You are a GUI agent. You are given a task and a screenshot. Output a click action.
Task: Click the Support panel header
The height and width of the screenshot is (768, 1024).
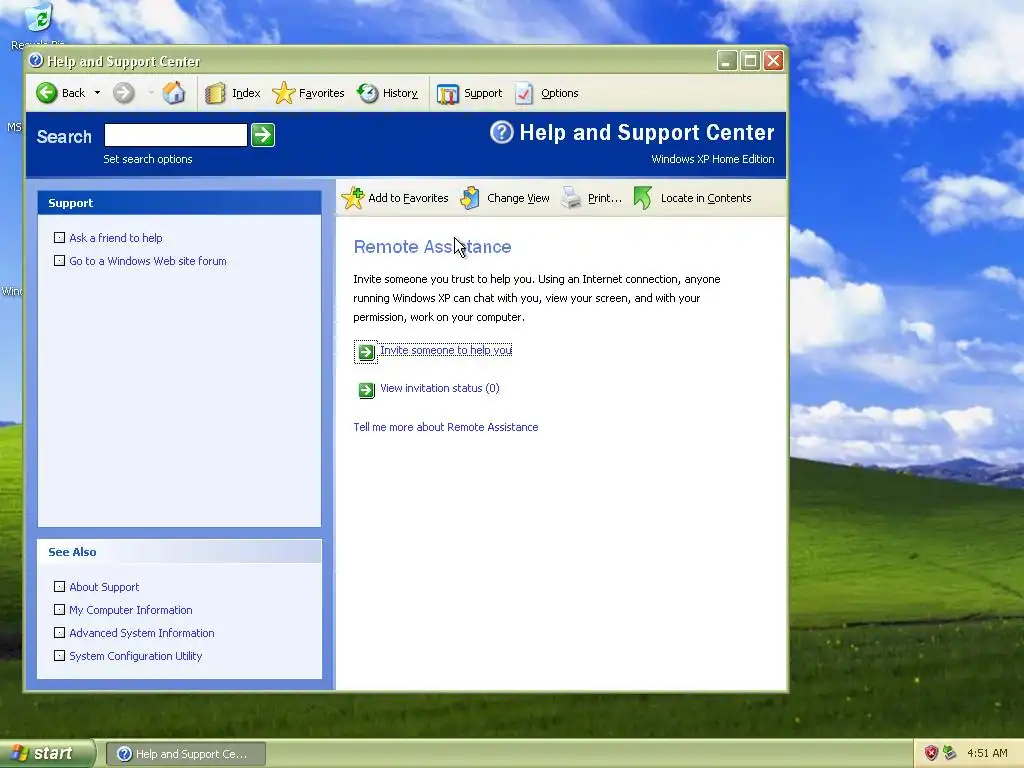click(x=179, y=203)
